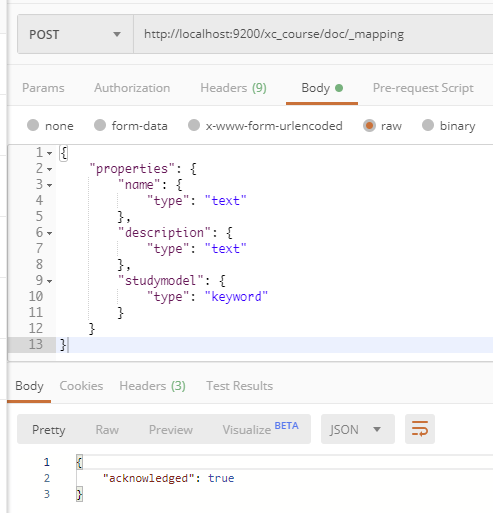
Task: Open the Authorization tab
Action: [x=132, y=88]
